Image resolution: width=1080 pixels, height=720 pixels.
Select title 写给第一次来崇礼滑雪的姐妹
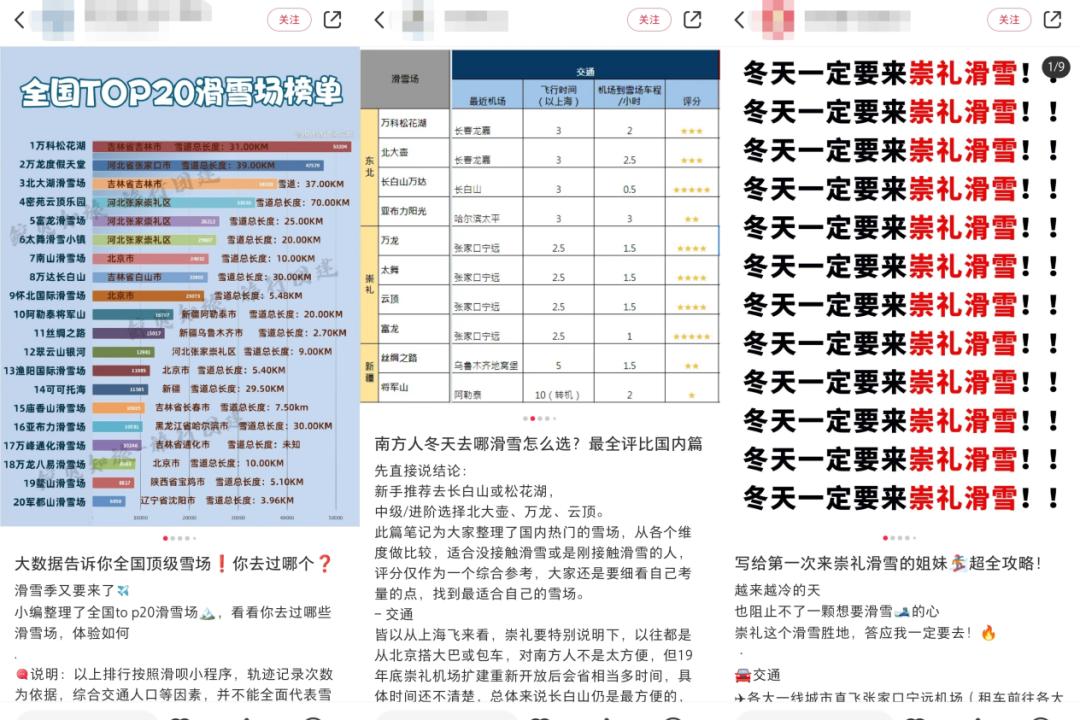(889, 563)
